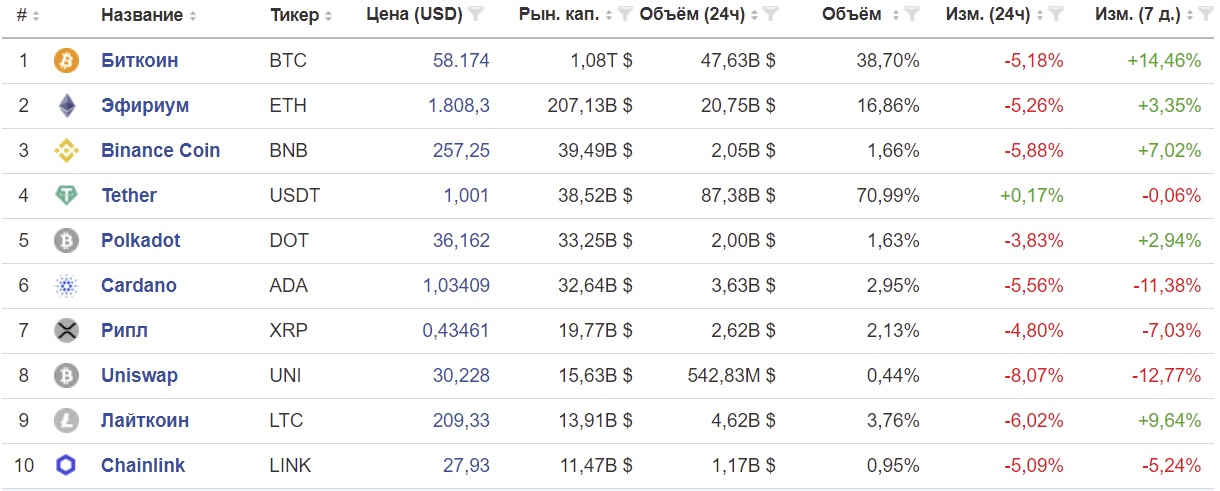1220x491 pixels.
Task: Click the Chainlink hexagon icon
Action: [x=66, y=466]
